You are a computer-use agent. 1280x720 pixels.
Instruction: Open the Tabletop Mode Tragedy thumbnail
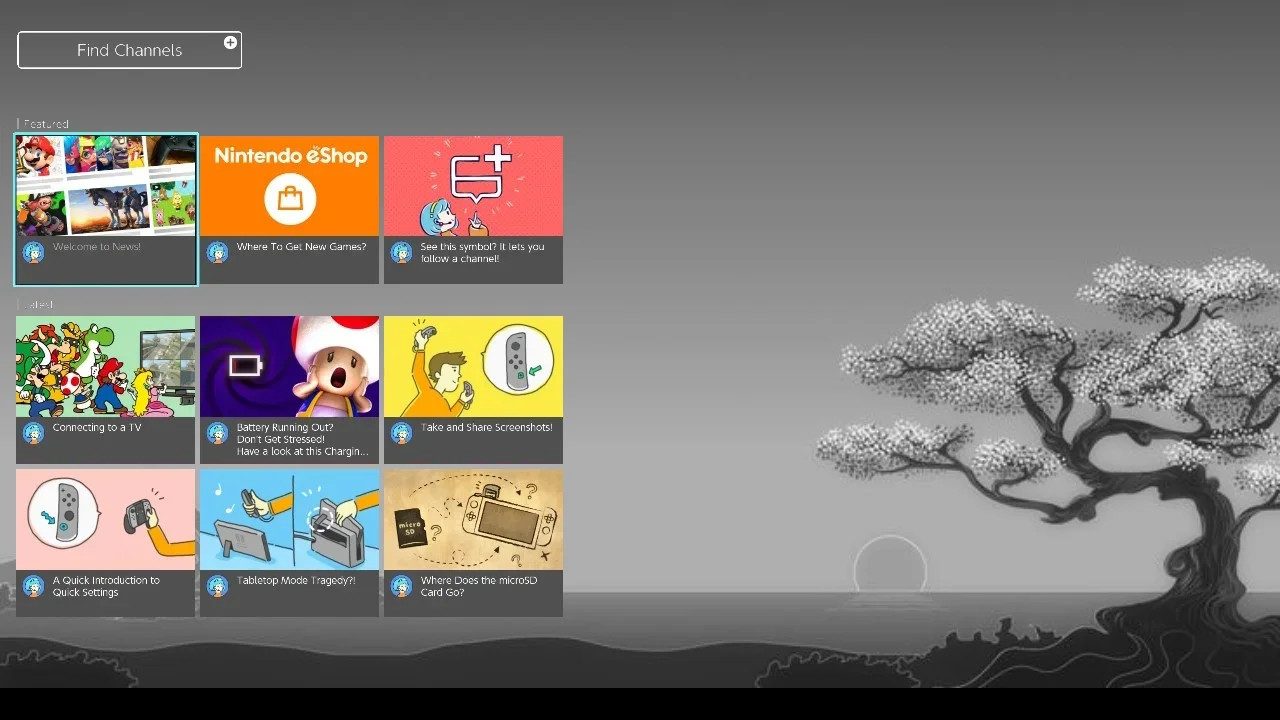click(x=289, y=520)
